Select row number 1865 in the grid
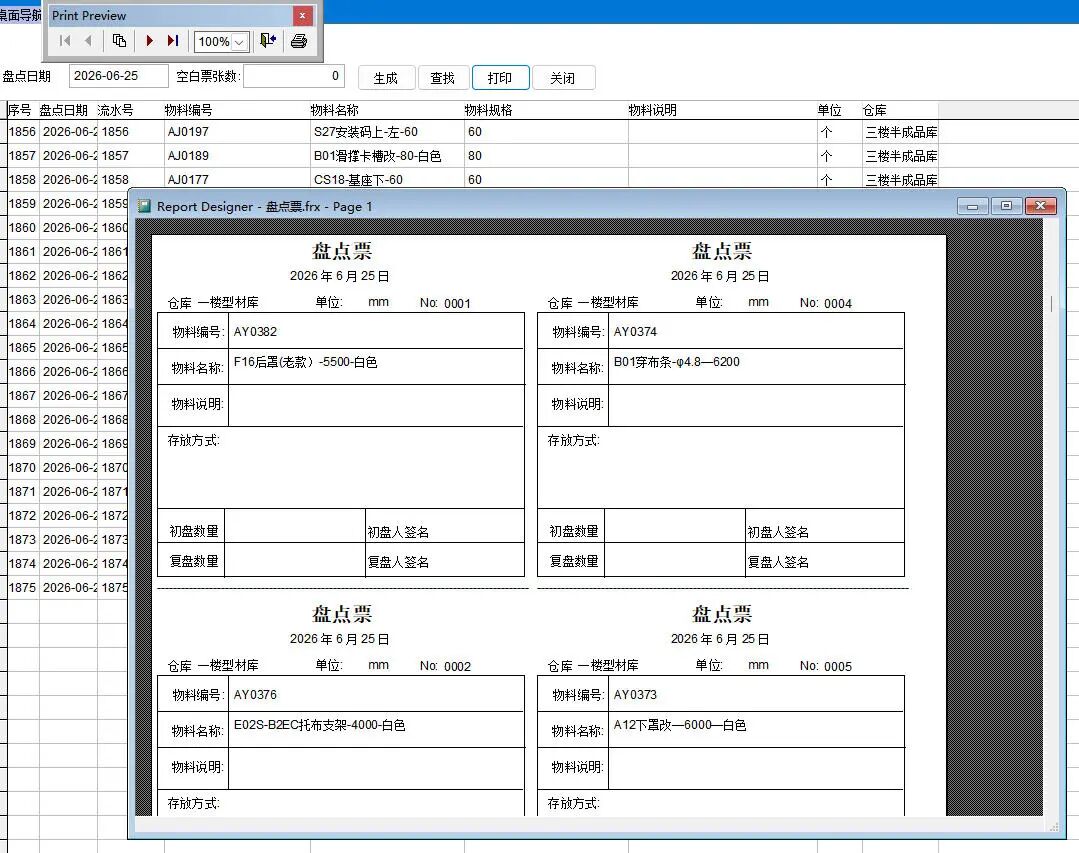The height and width of the screenshot is (853, 1079). [x=22, y=348]
